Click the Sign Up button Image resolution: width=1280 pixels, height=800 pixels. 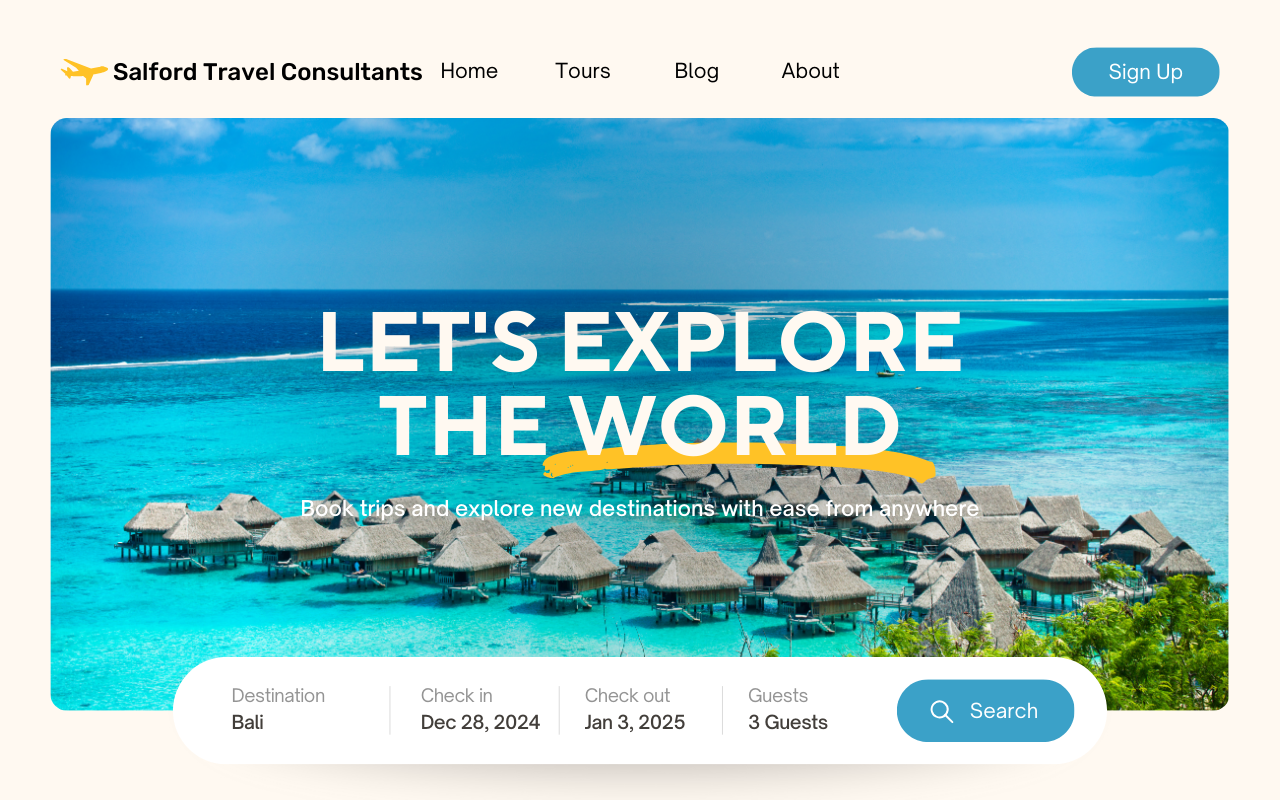(1146, 72)
